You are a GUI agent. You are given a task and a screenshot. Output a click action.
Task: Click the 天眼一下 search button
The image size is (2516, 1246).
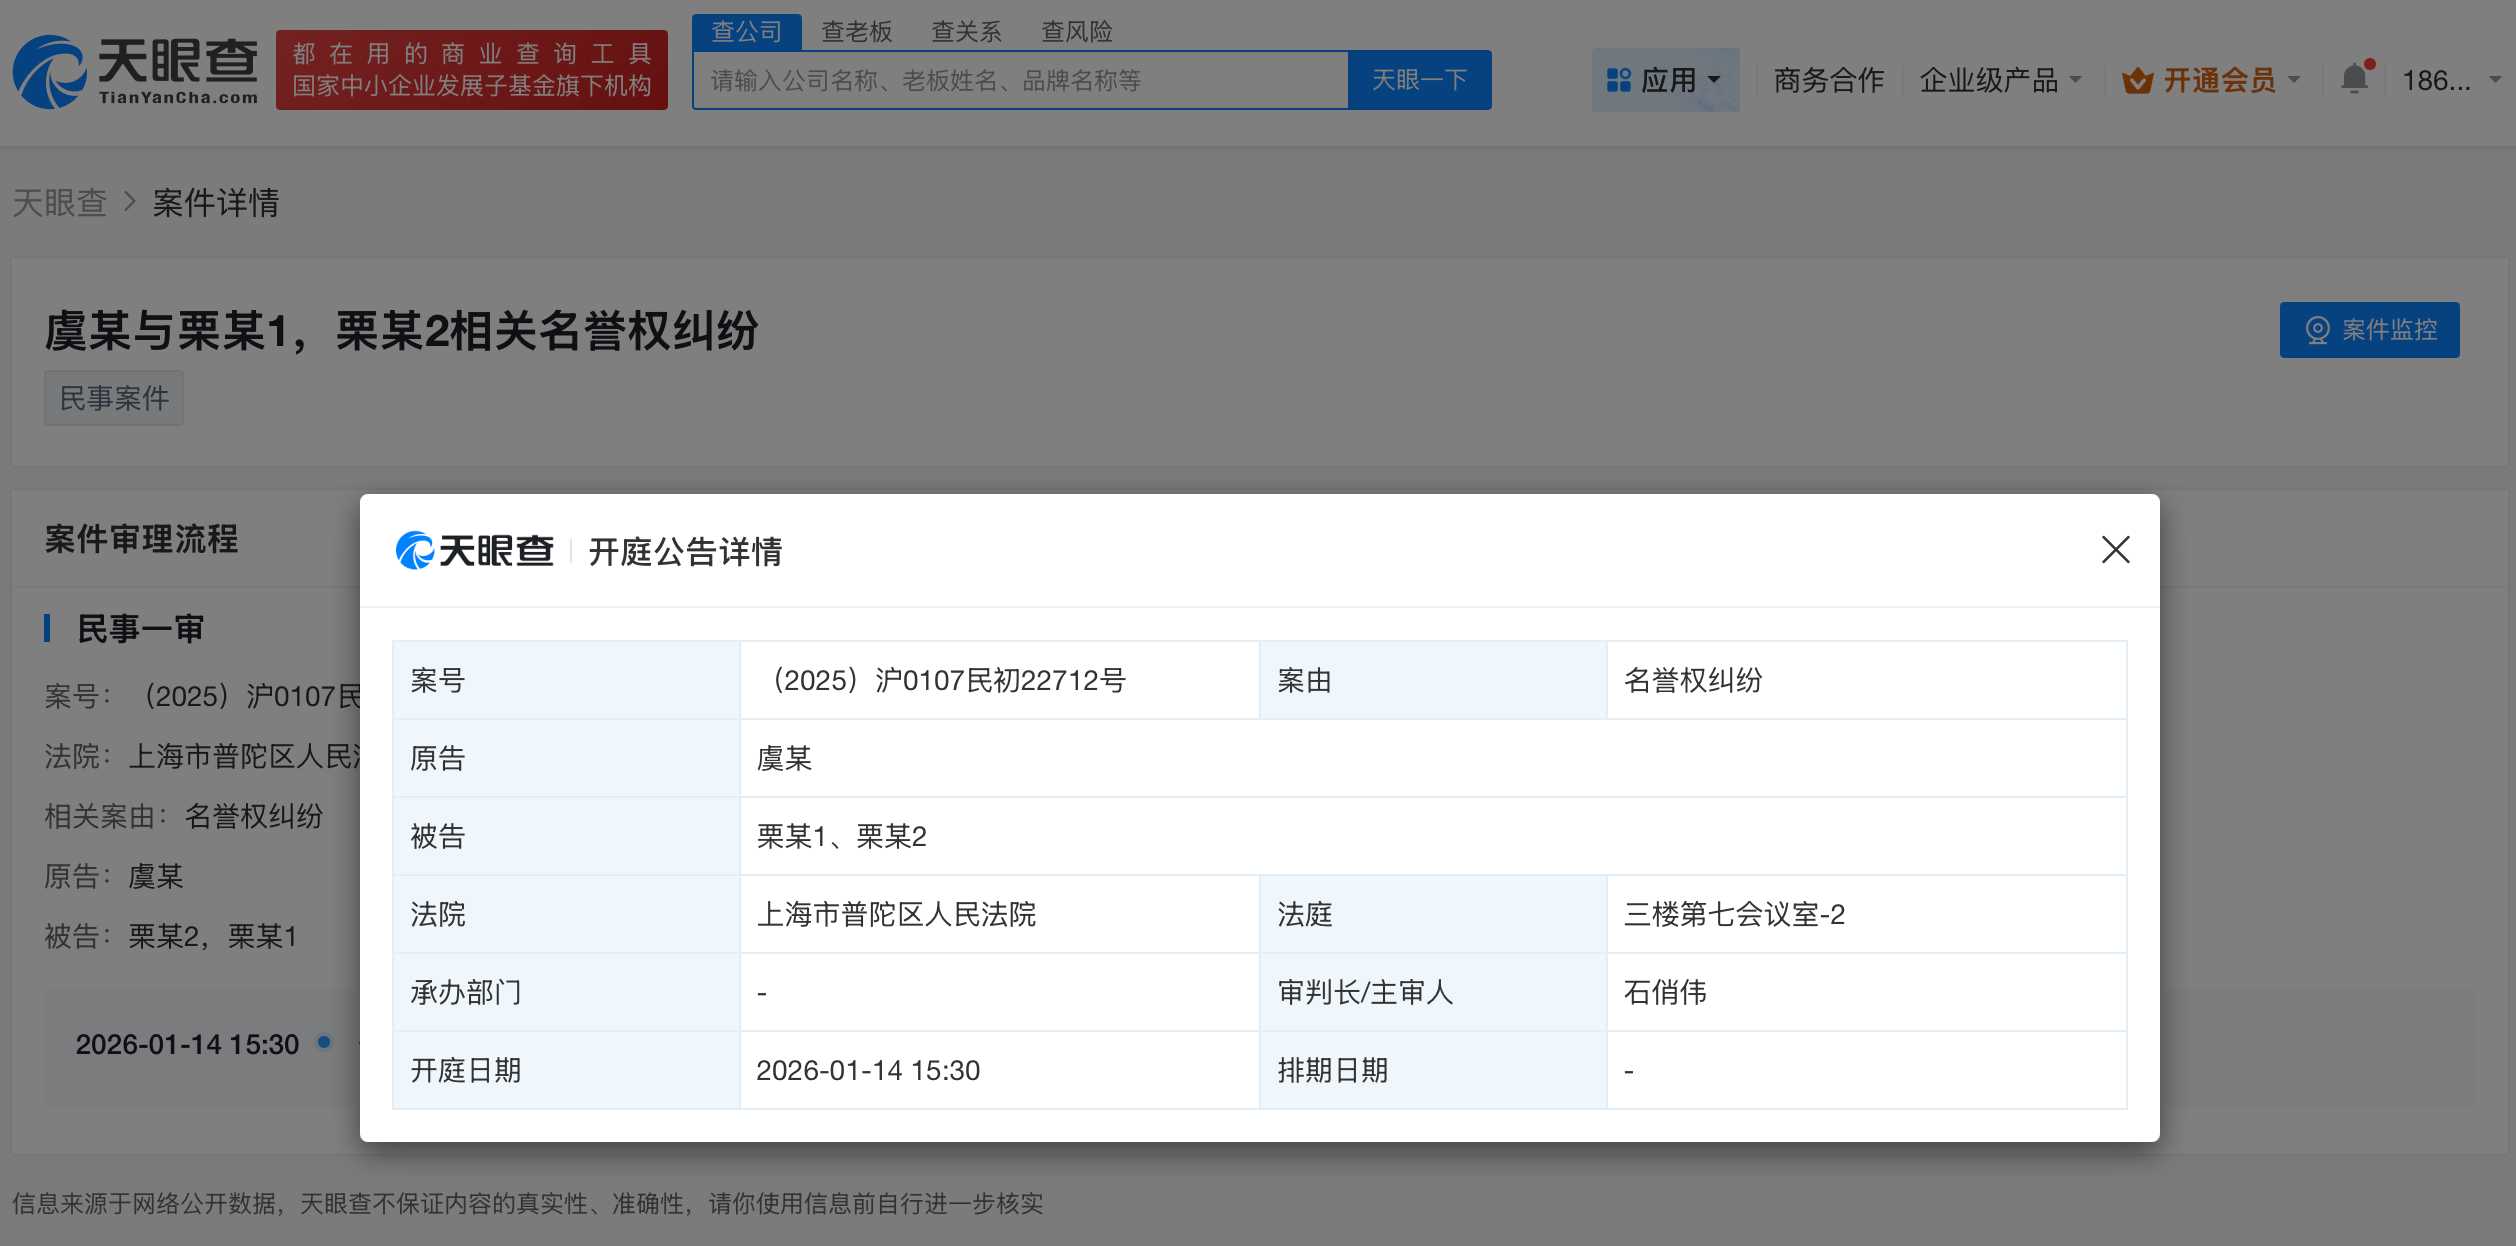pos(1419,79)
